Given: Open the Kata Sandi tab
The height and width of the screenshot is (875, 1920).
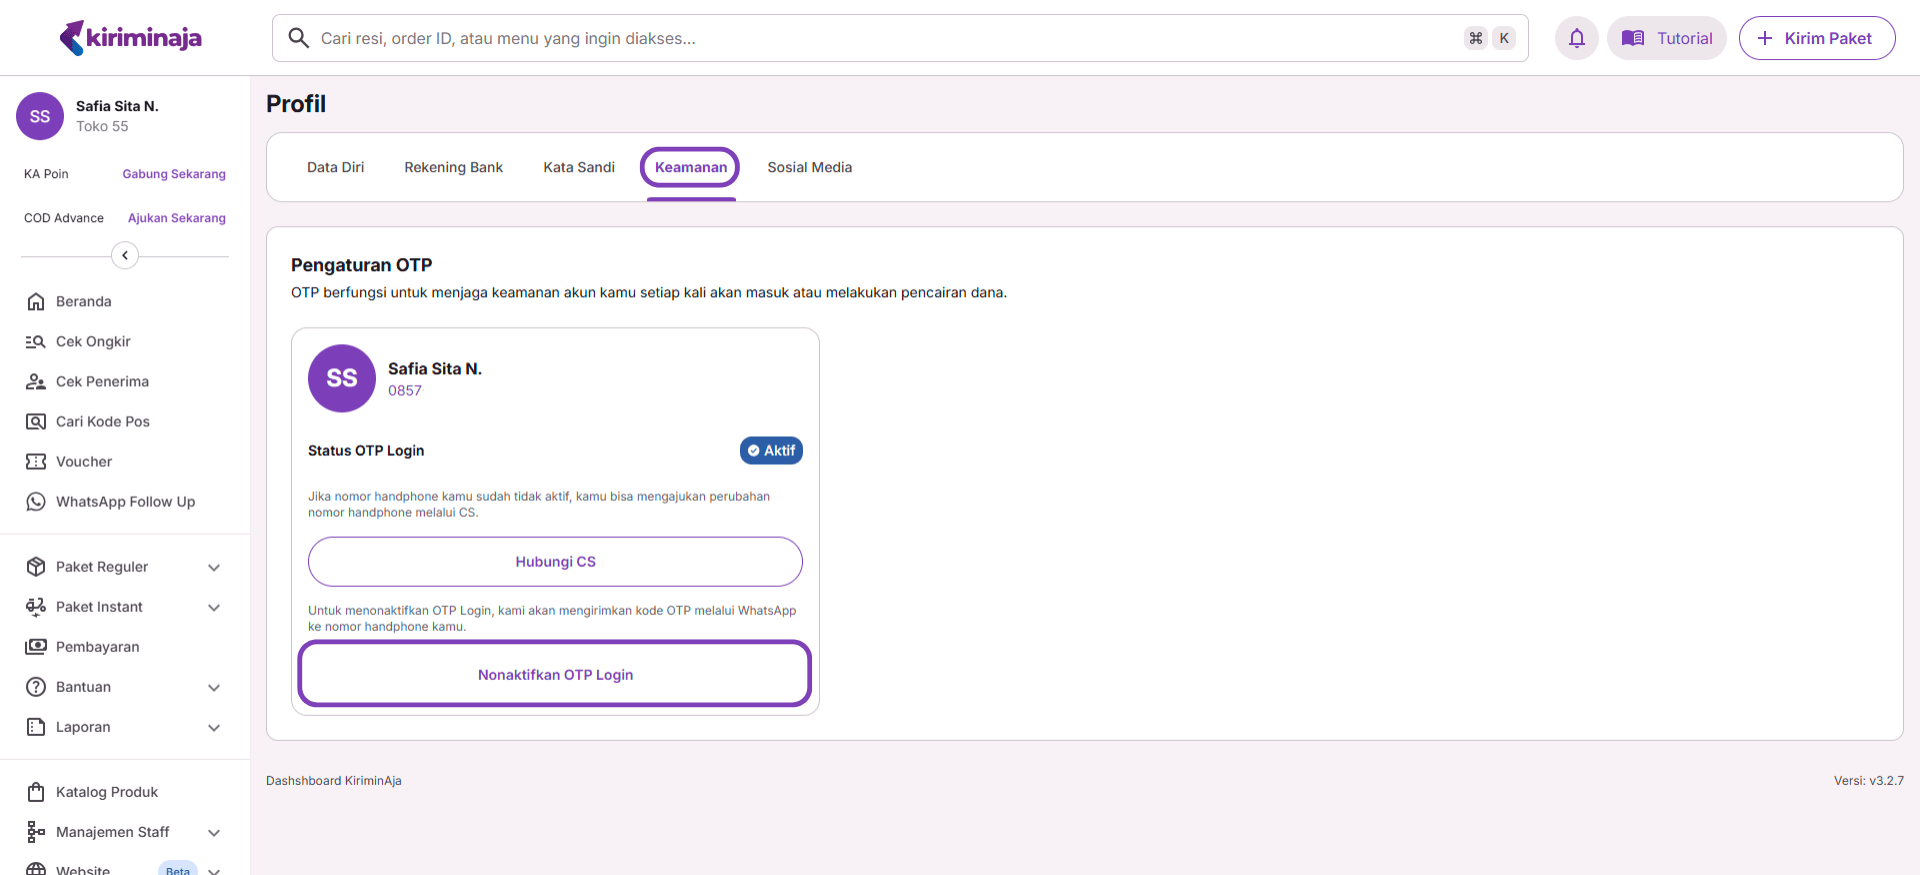Looking at the screenshot, I should coord(579,167).
